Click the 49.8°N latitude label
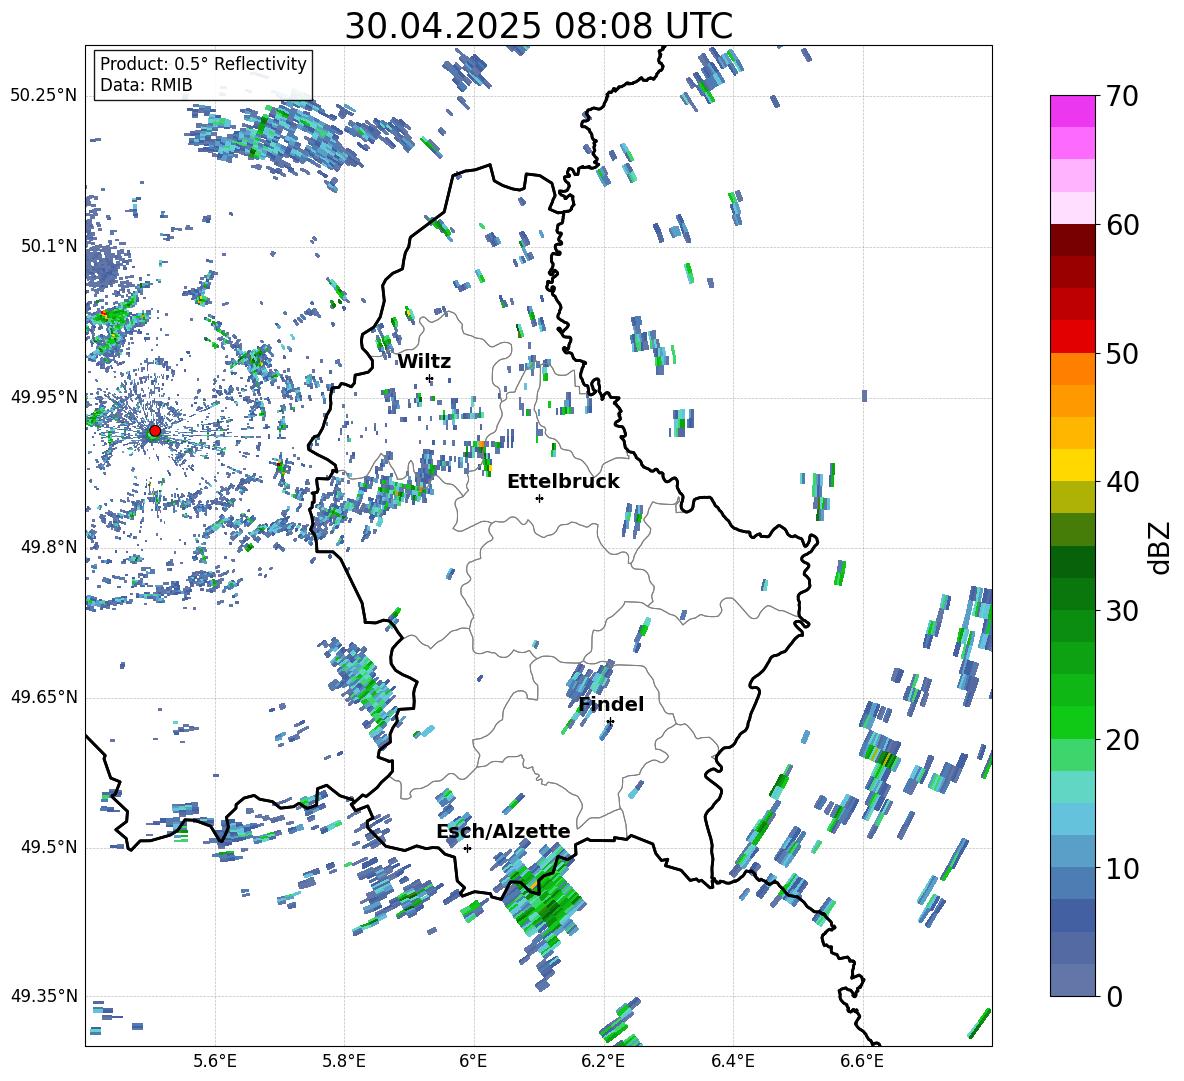This screenshot has width=1184, height=1081. coord(49,547)
